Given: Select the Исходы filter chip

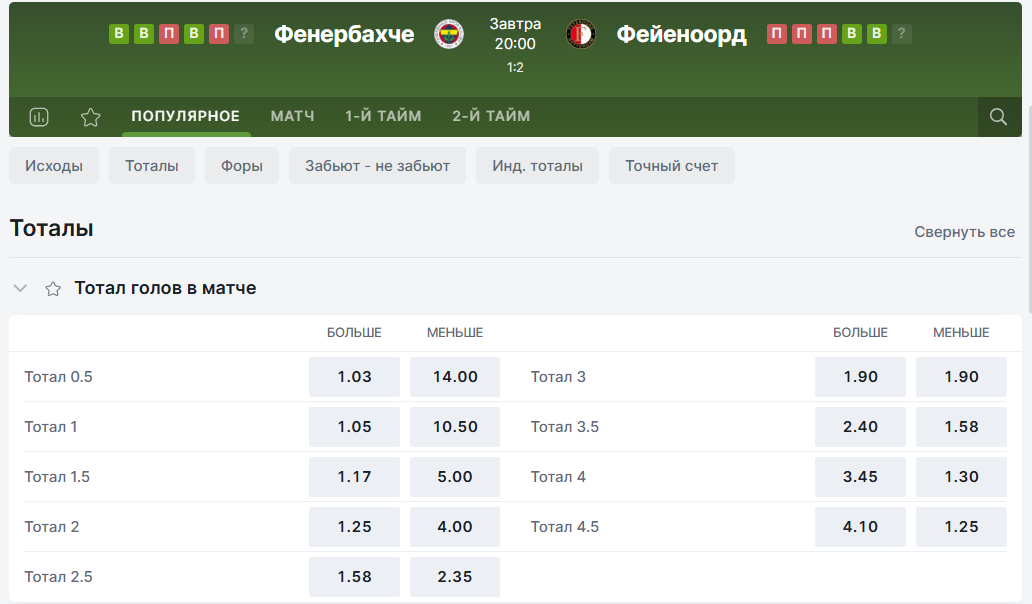Looking at the screenshot, I should (54, 166).
